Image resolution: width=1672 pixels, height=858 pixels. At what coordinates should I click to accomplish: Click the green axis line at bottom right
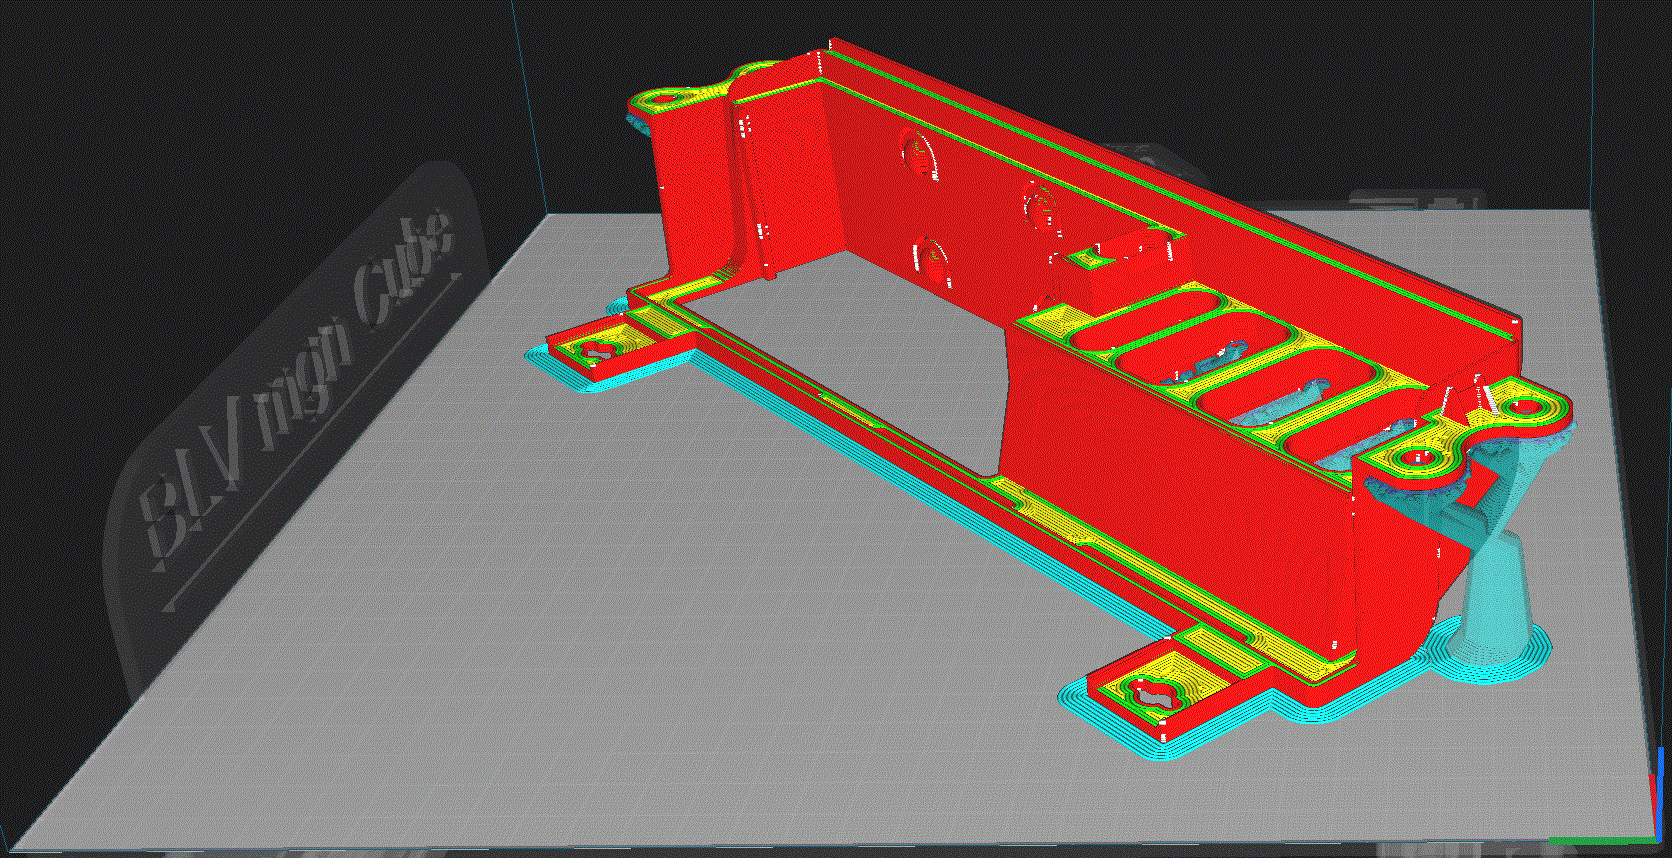tap(1600, 840)
